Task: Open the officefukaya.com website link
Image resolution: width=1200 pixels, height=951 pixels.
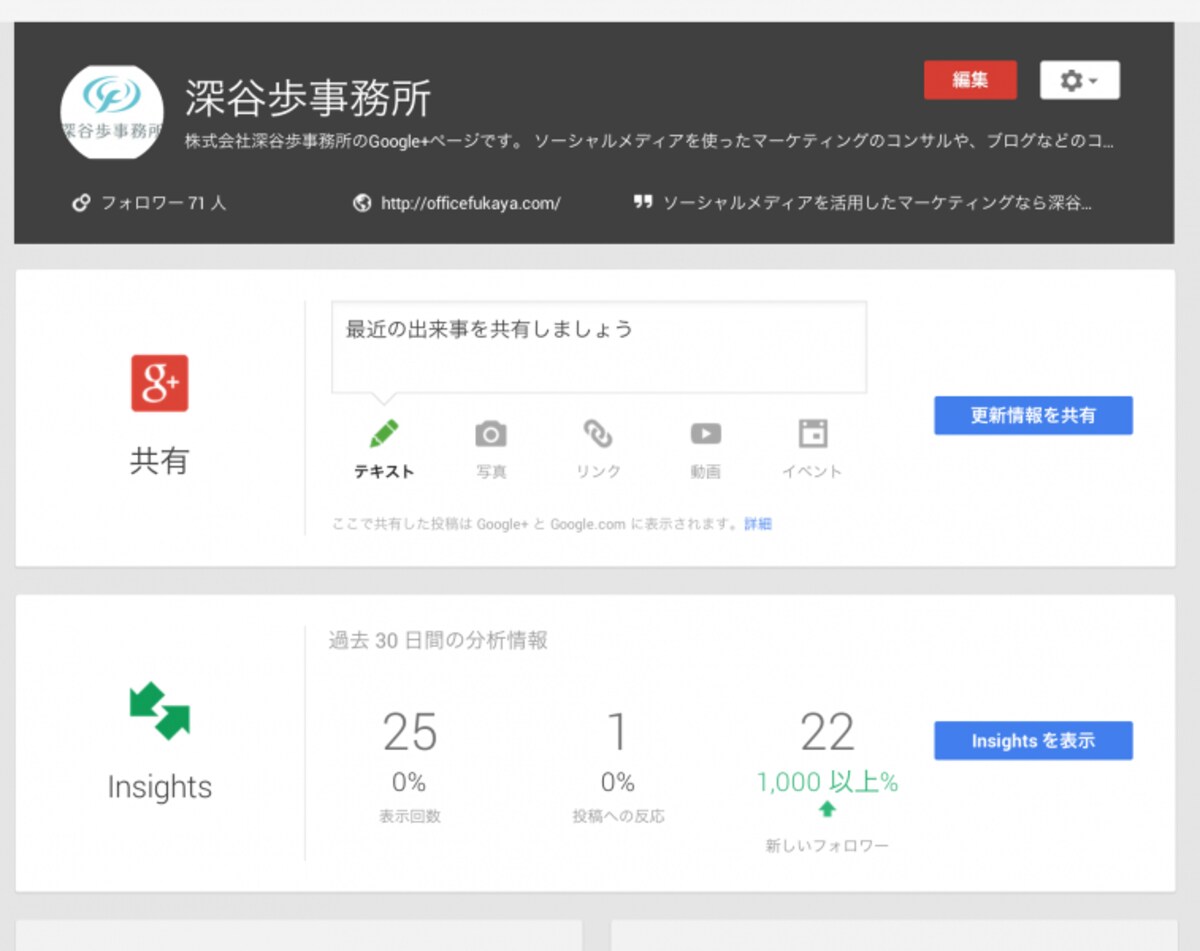Action: pos(470,203)
